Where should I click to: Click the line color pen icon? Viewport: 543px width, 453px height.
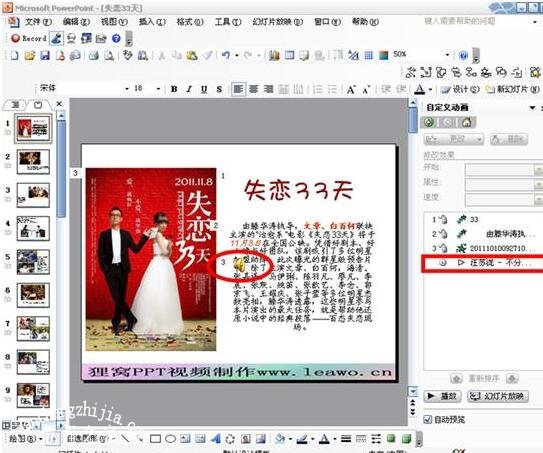302,439
